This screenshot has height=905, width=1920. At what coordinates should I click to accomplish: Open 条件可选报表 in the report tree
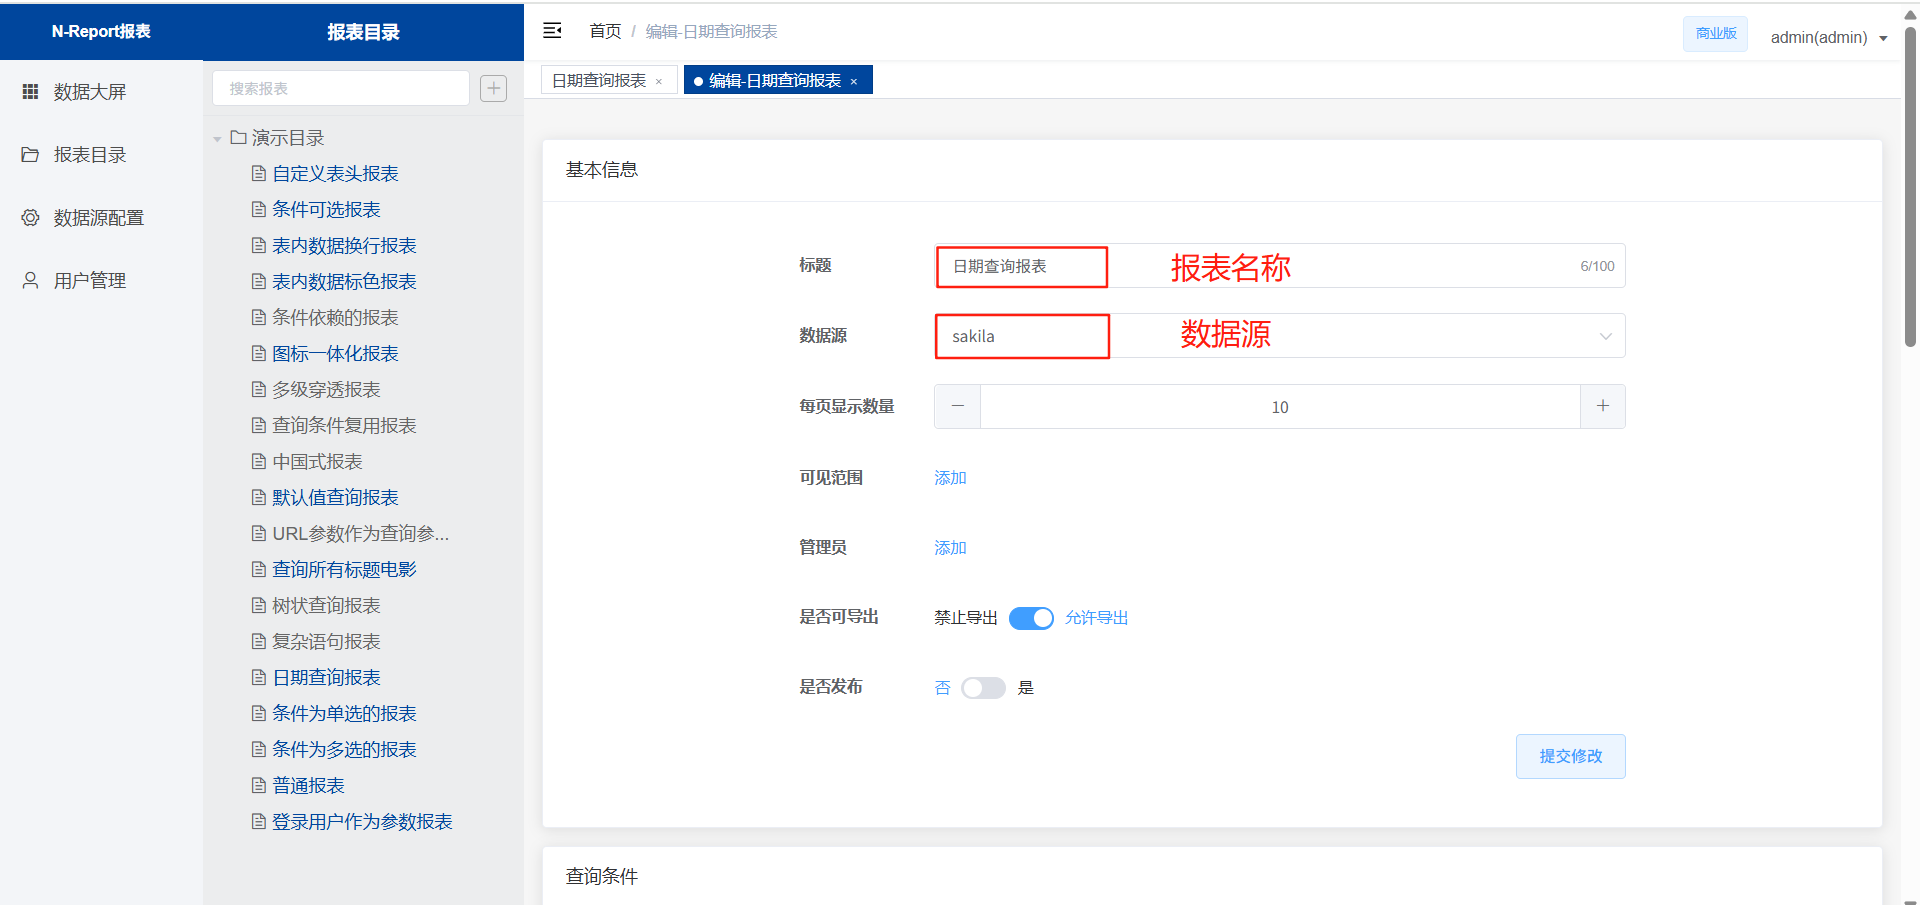click(x=326, y=210)
